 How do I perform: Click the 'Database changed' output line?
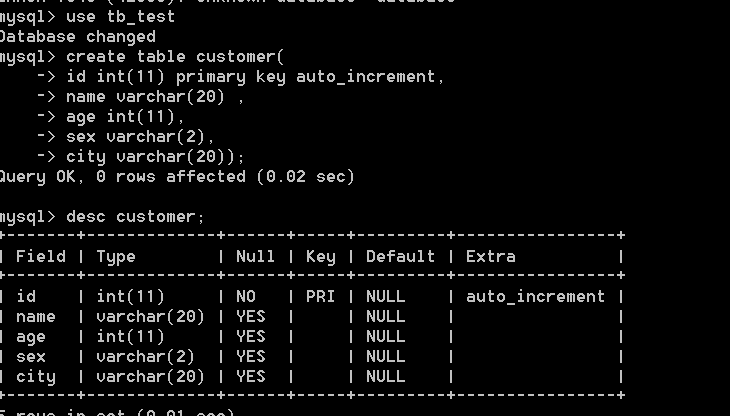tap(78, 37)
